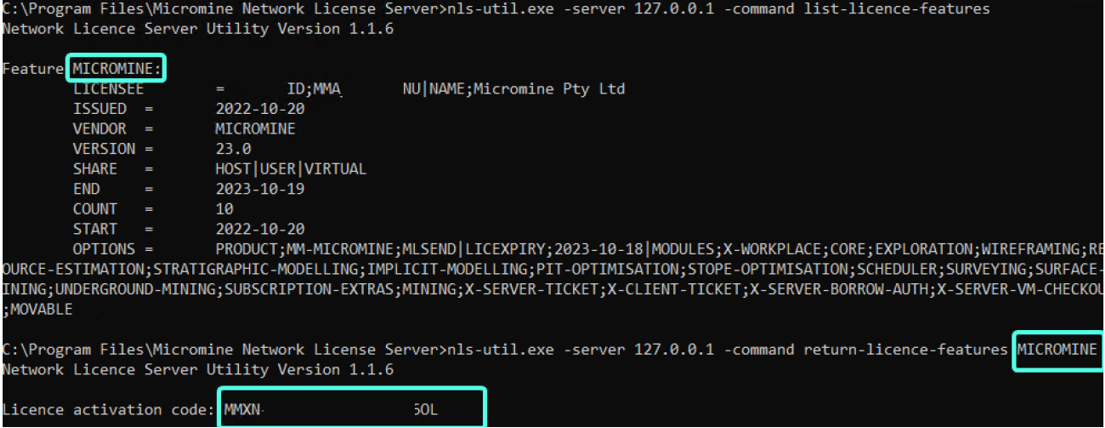Click the END date value 2023-10-19
Viewport: 1105px width, 428px height.
coord(259,190)
